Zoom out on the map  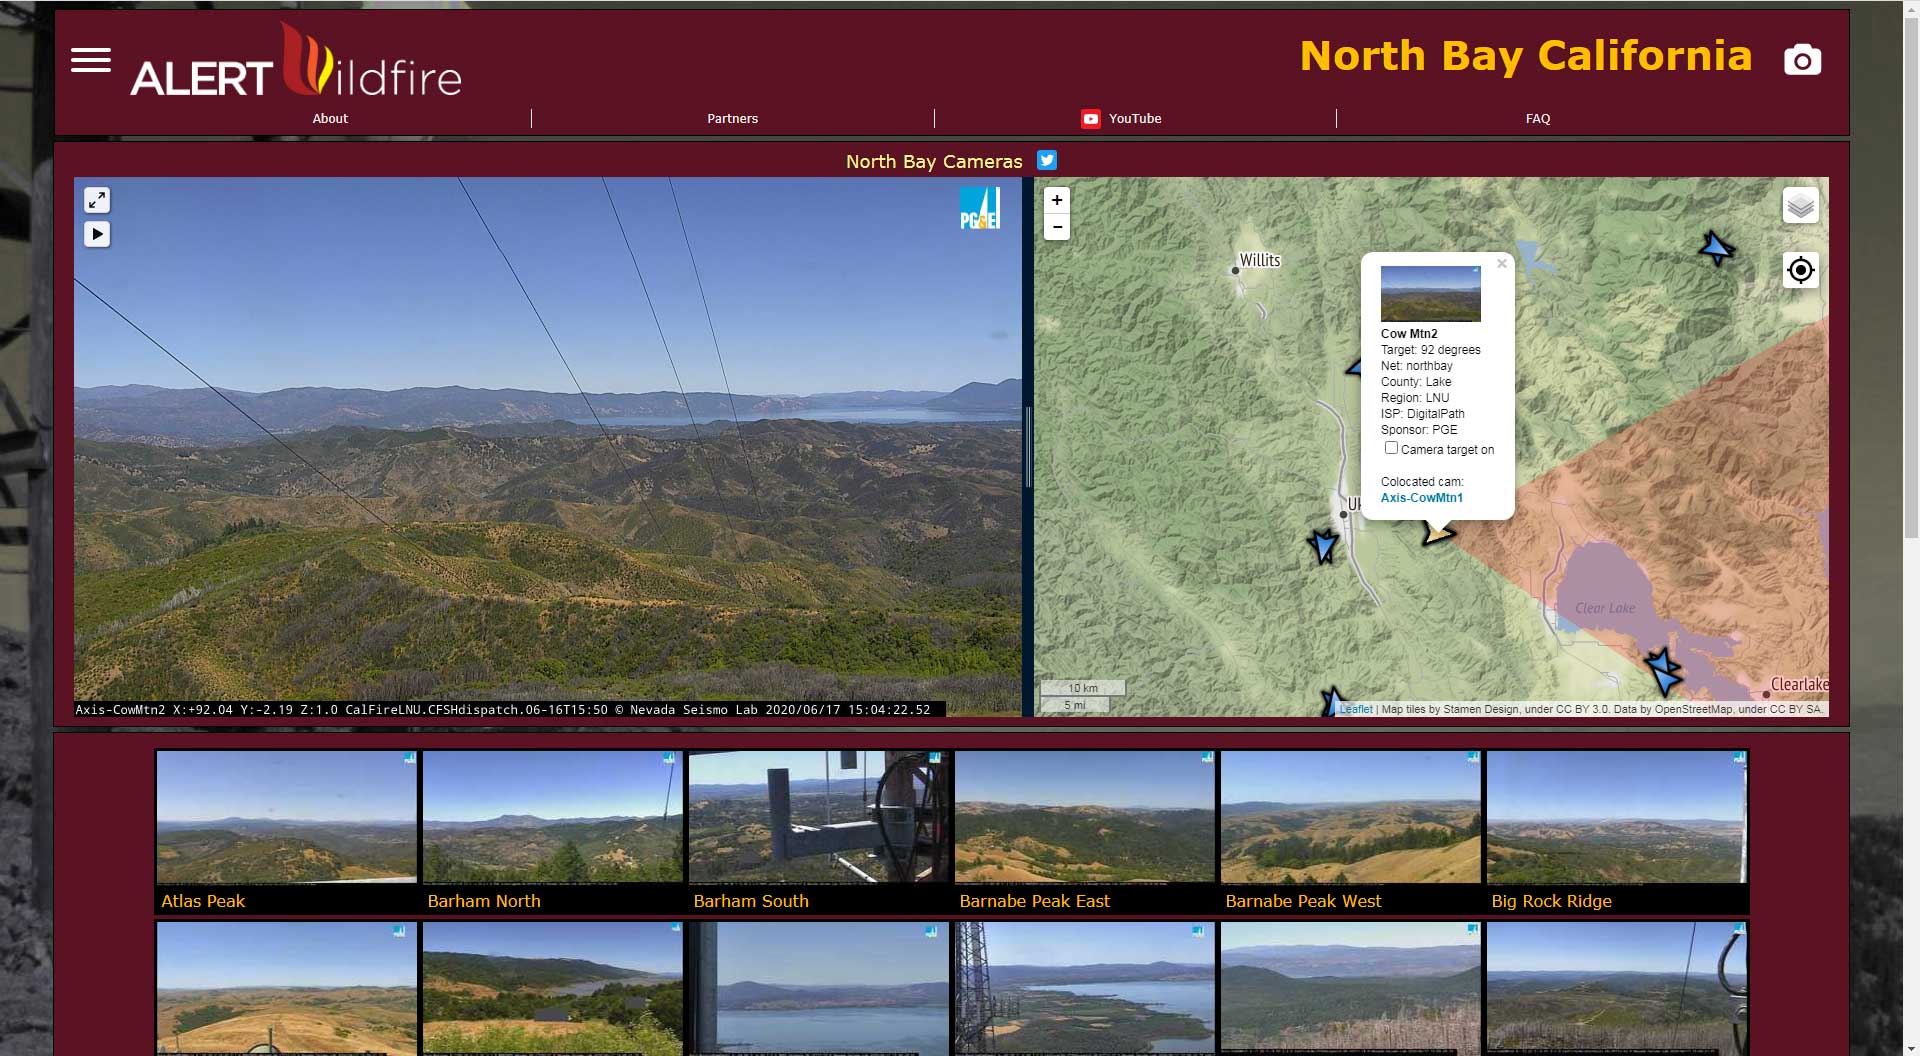tap(1057, 227)
